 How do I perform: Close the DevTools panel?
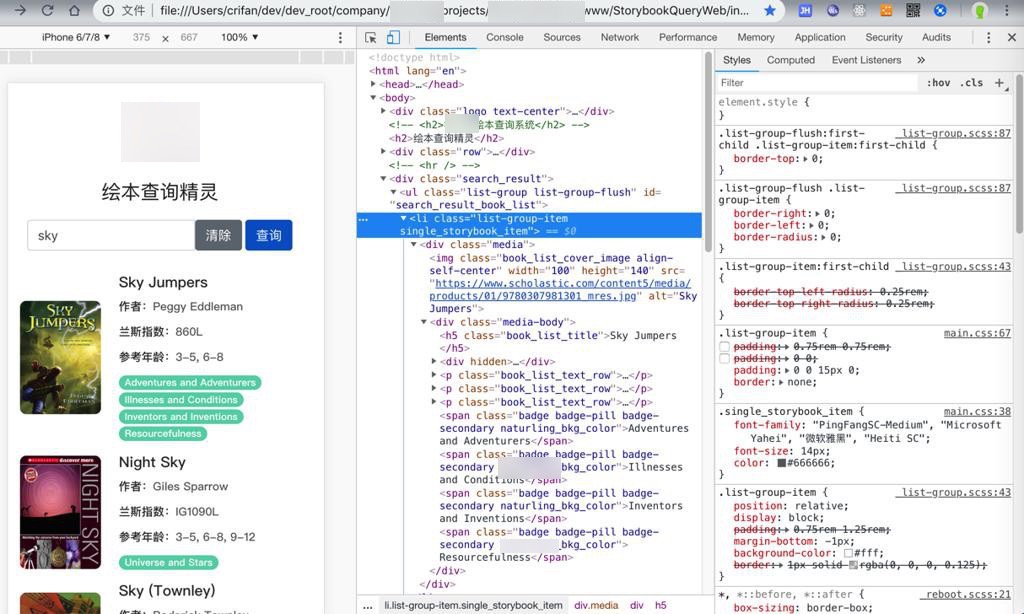1012,38
